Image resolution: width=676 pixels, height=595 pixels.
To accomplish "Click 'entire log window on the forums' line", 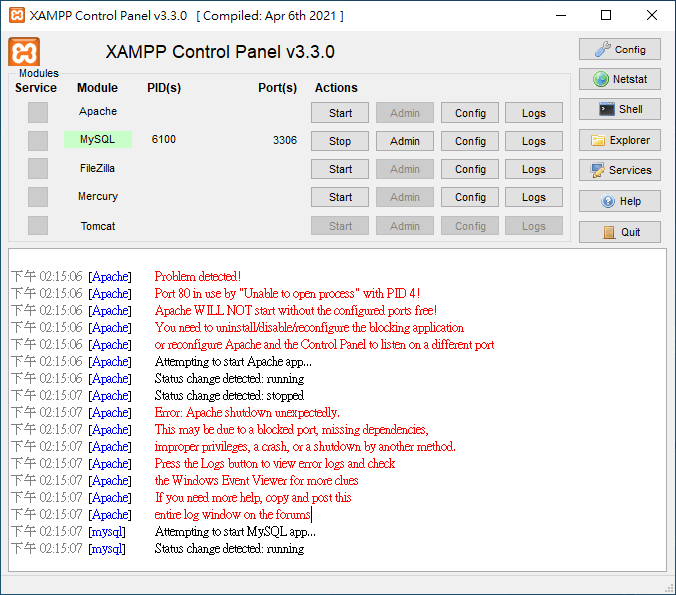I will 232,514.
